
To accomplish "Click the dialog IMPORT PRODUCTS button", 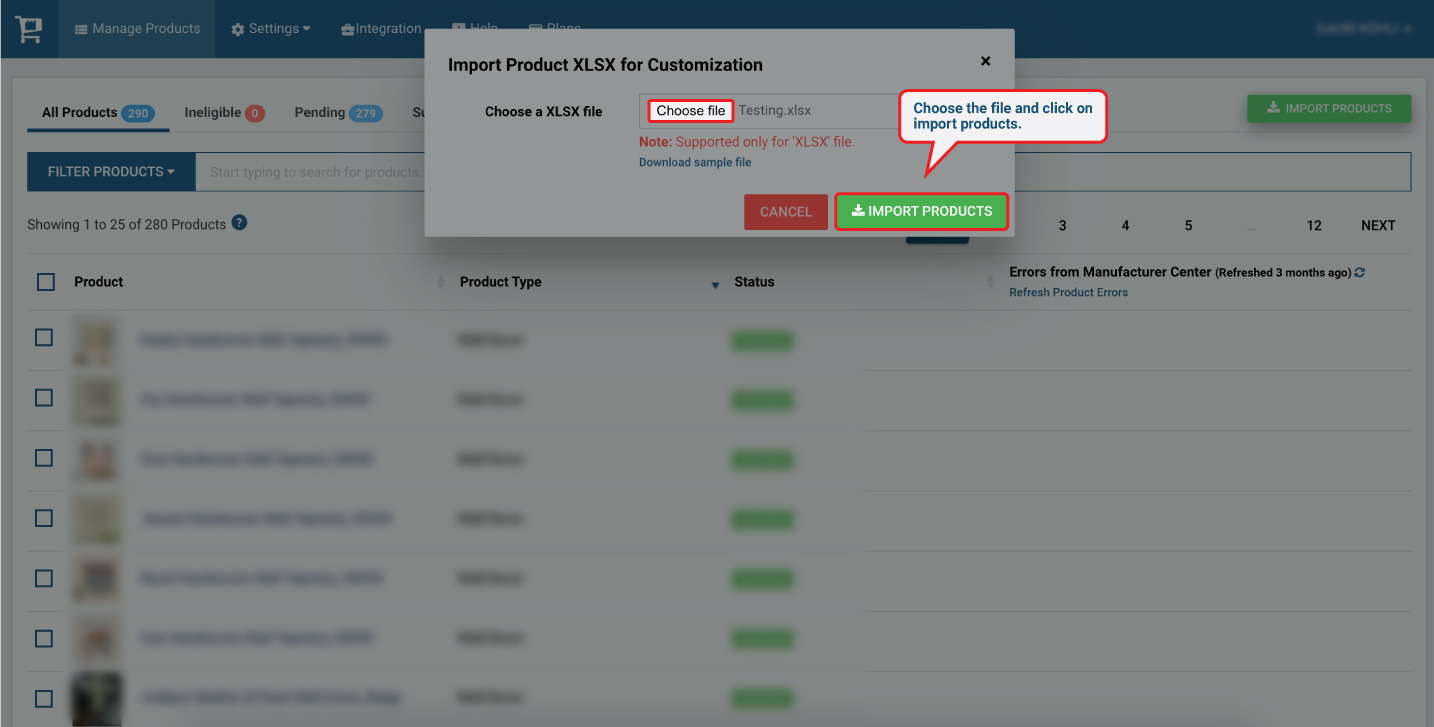I will pos(921,211).
